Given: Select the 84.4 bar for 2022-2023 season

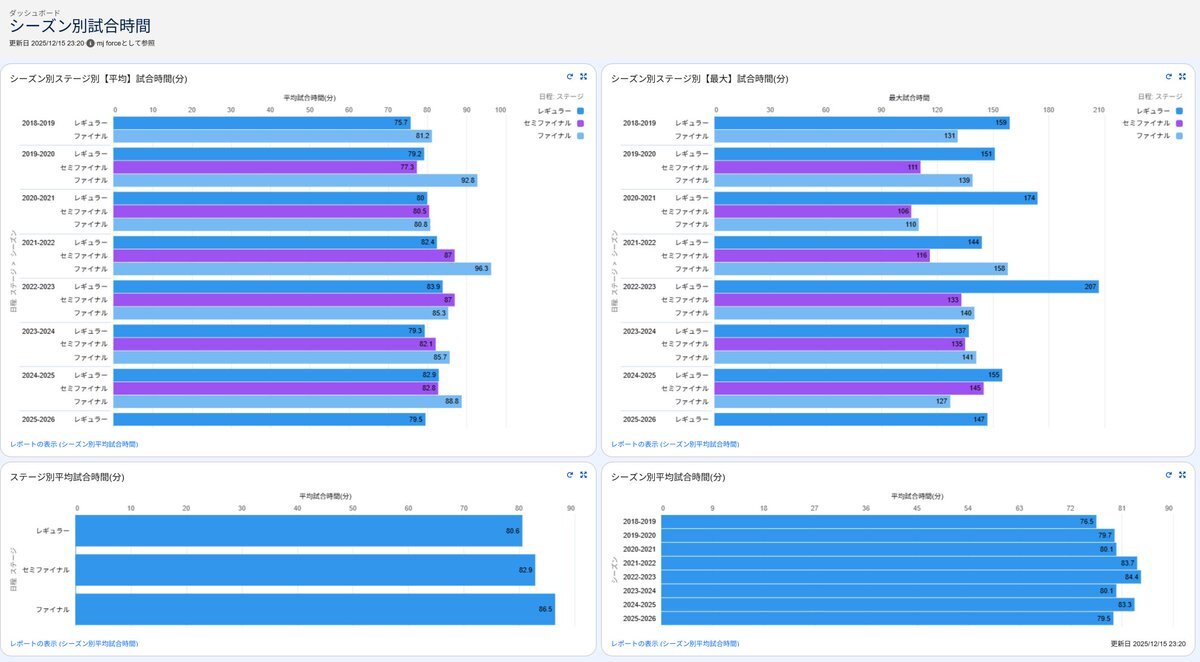Looking at the screenshot, I should tap(900, 577).
